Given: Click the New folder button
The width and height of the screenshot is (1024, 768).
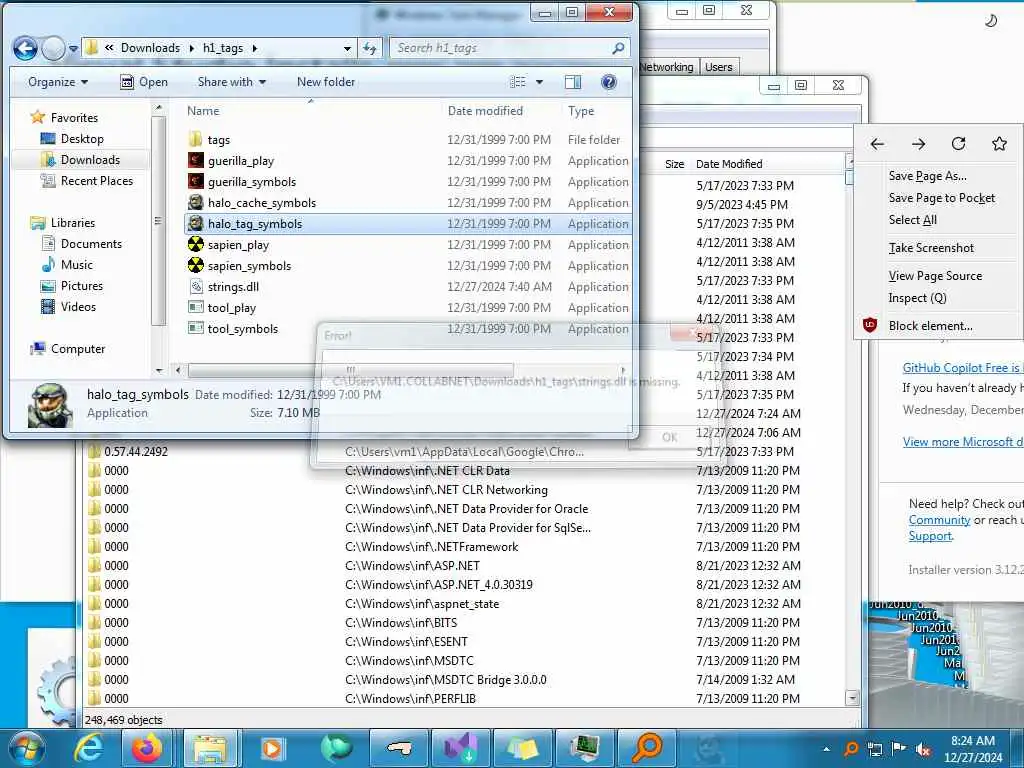Looking at the screenshot, I should coord(326,82).
